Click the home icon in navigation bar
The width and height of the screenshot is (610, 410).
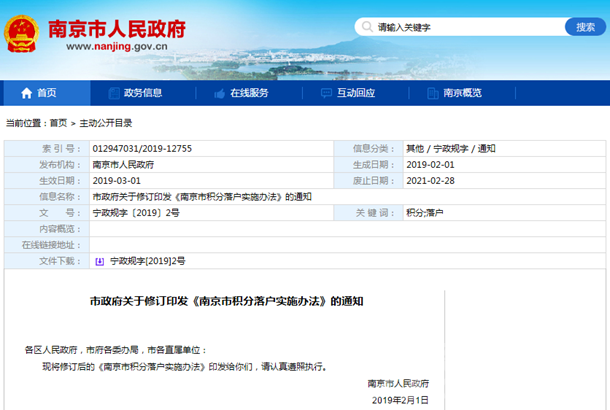click(x=26, y=93)
